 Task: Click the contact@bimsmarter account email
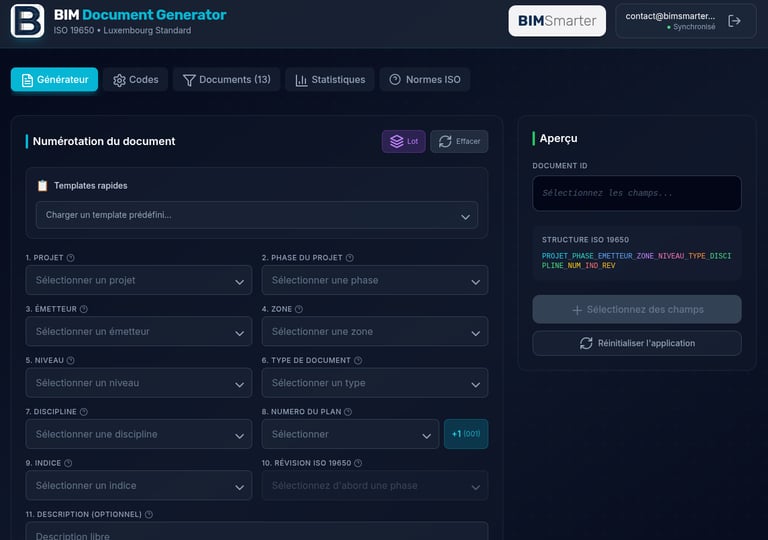point(670,16)
